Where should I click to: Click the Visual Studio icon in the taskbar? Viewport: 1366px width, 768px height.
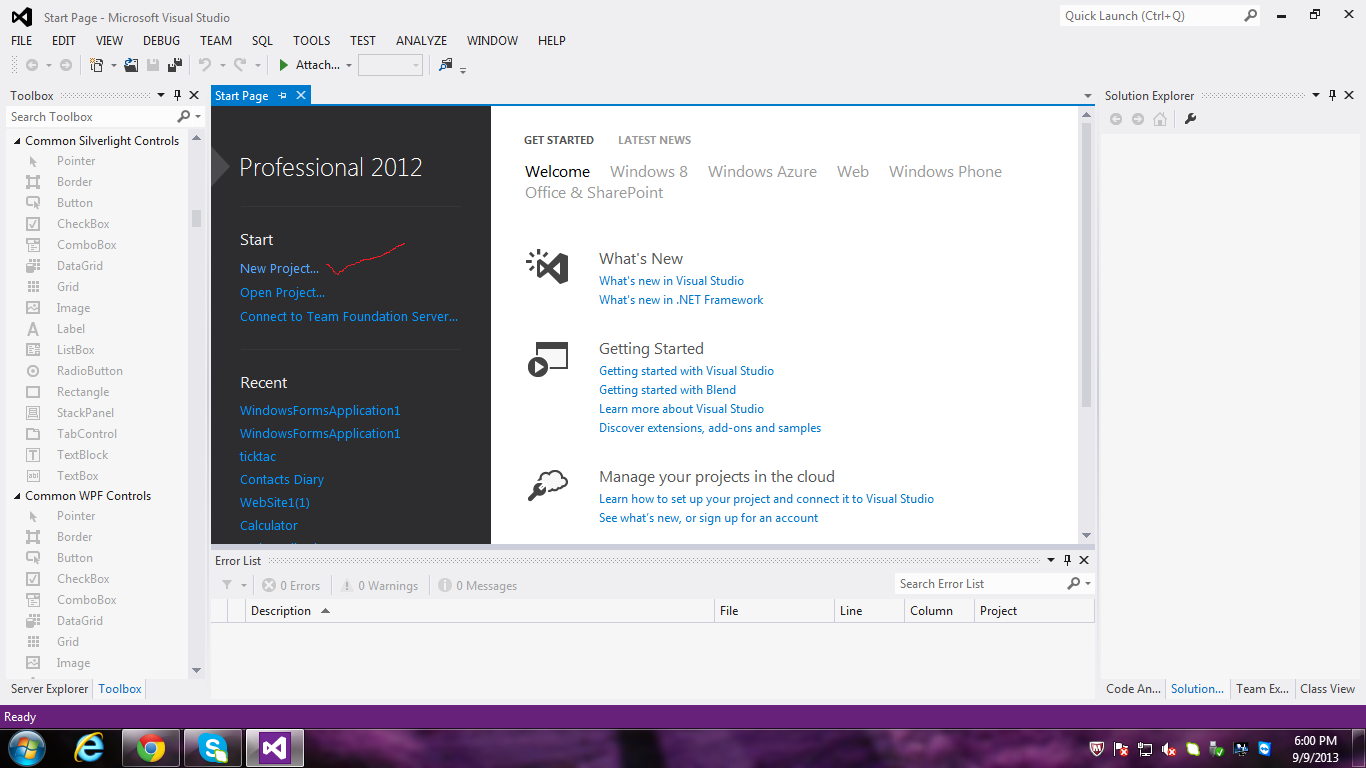click(275, 748)
